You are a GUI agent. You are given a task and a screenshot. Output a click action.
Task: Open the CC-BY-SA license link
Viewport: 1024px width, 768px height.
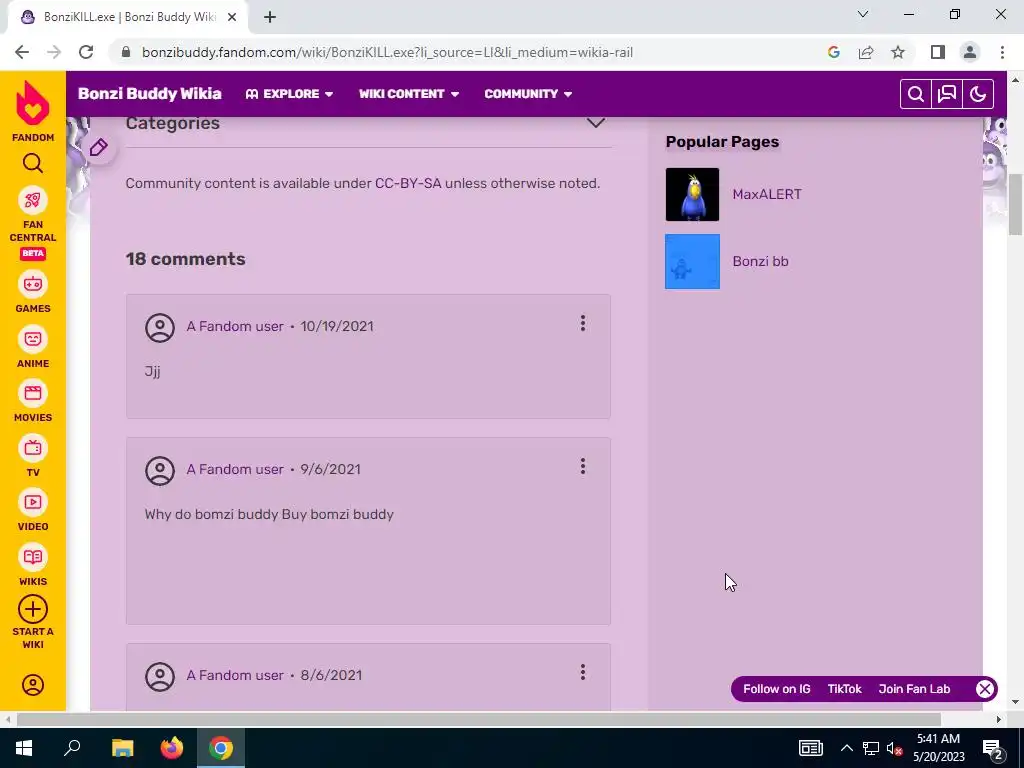[408, 184]
